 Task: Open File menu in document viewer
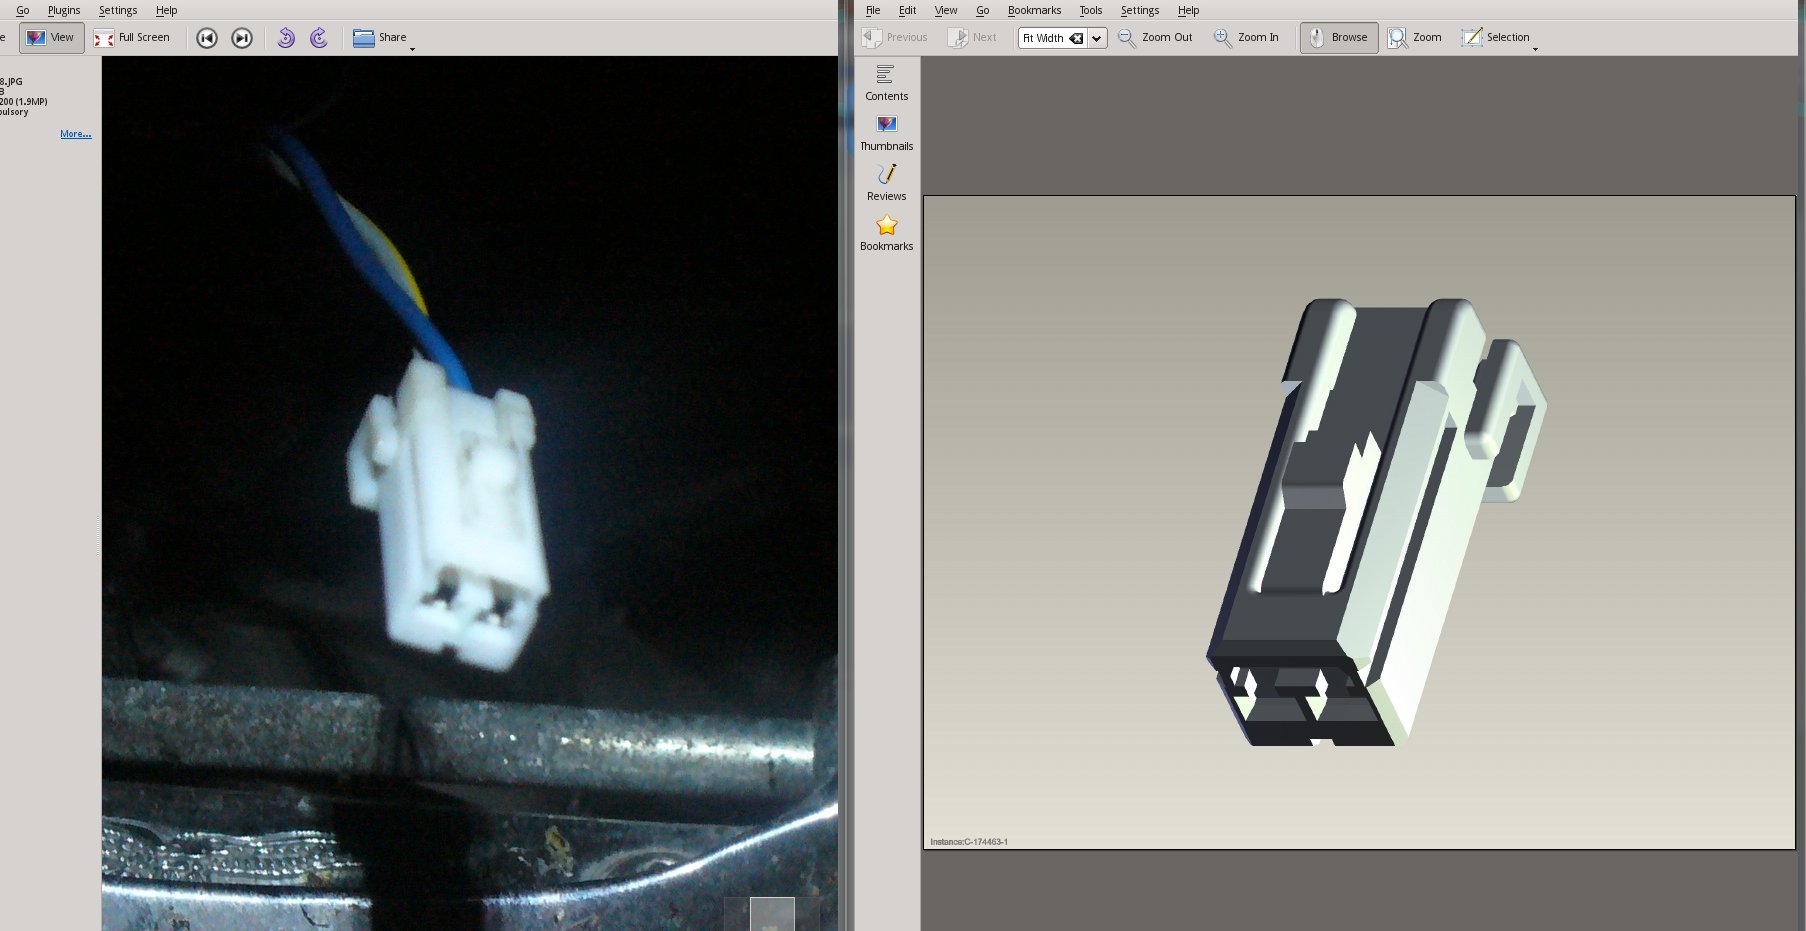873,10
